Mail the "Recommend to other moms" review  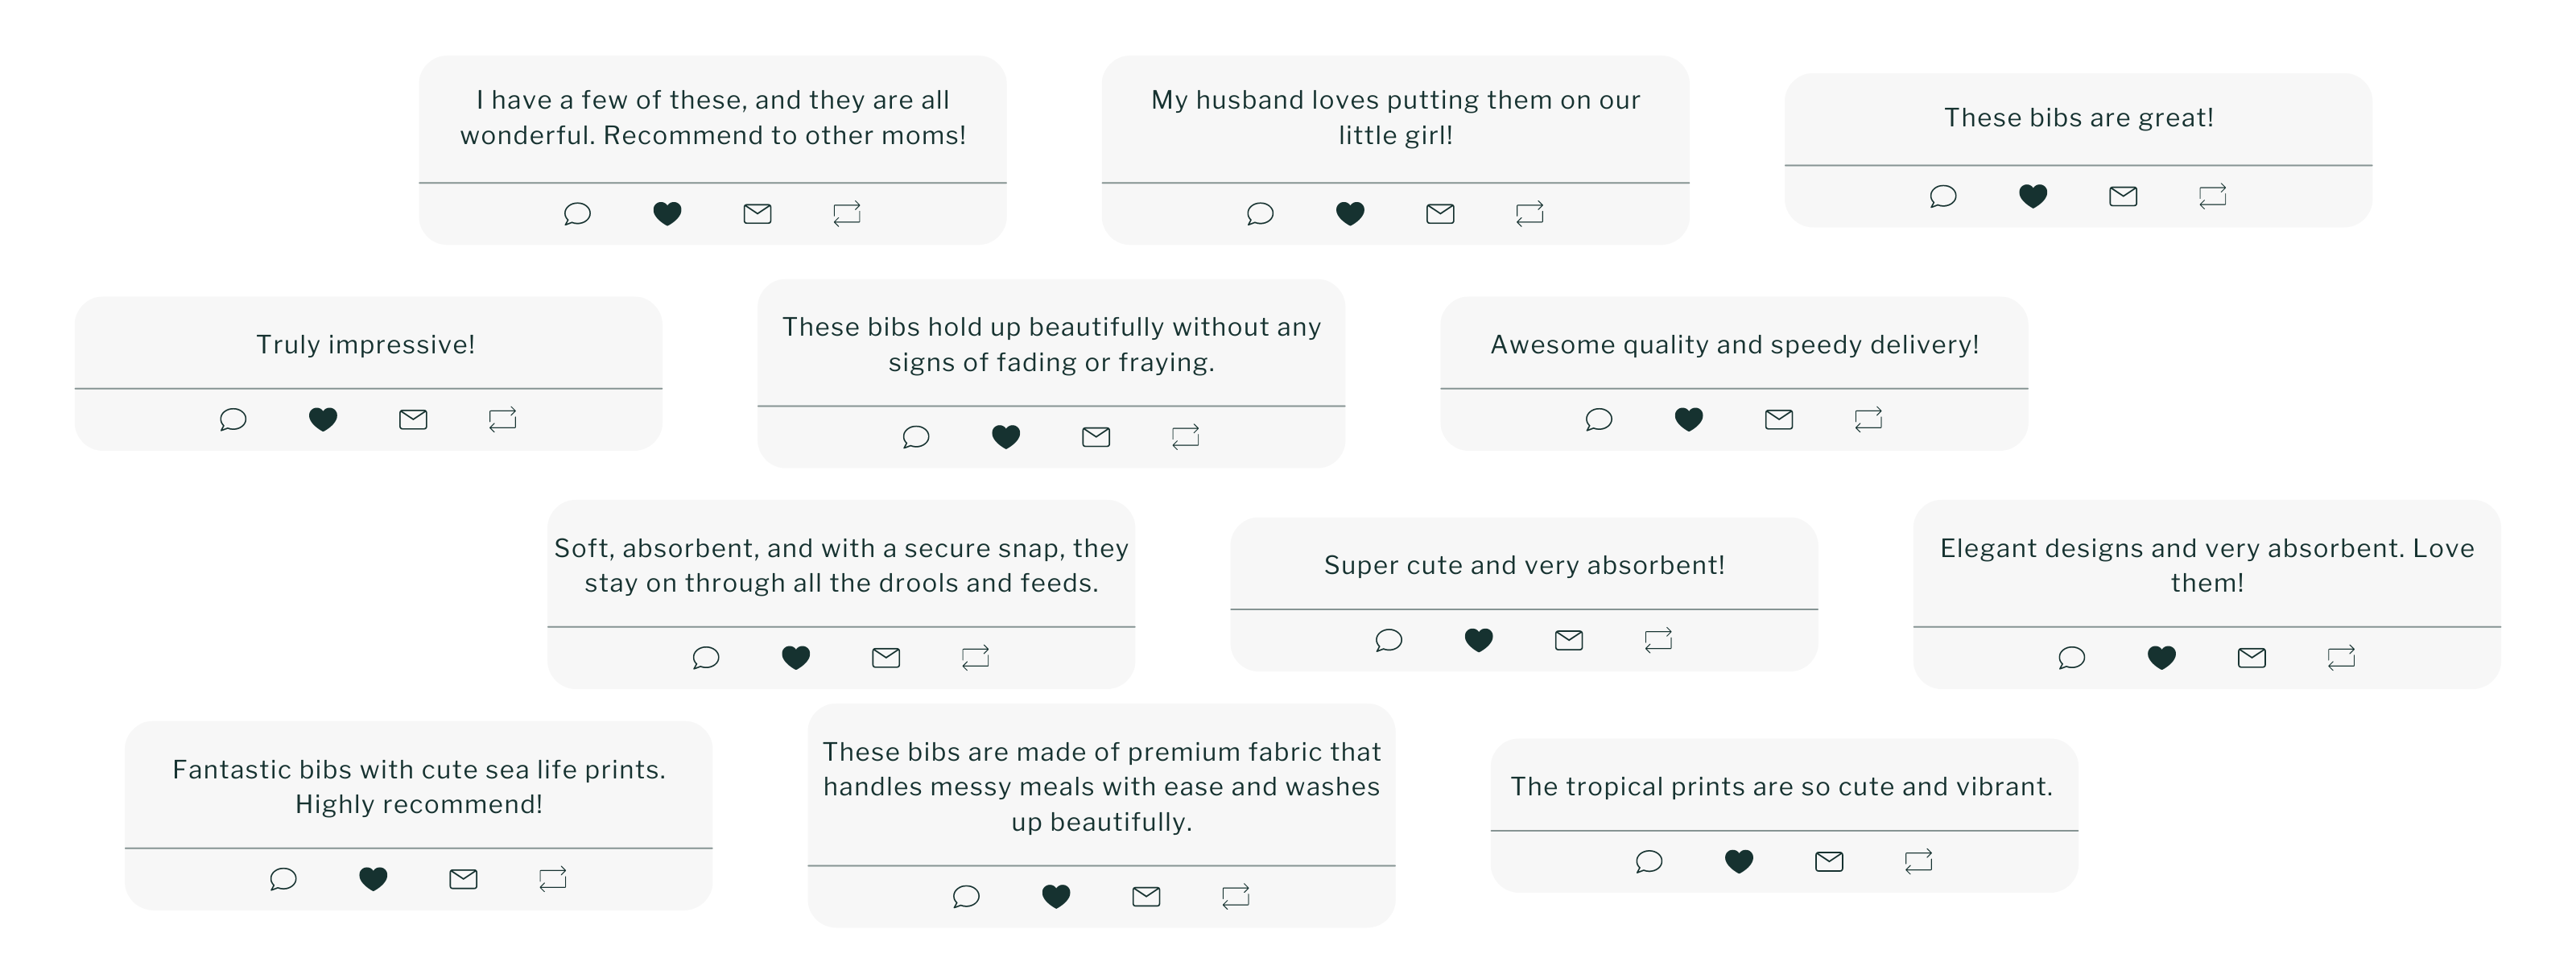point(757,213)
